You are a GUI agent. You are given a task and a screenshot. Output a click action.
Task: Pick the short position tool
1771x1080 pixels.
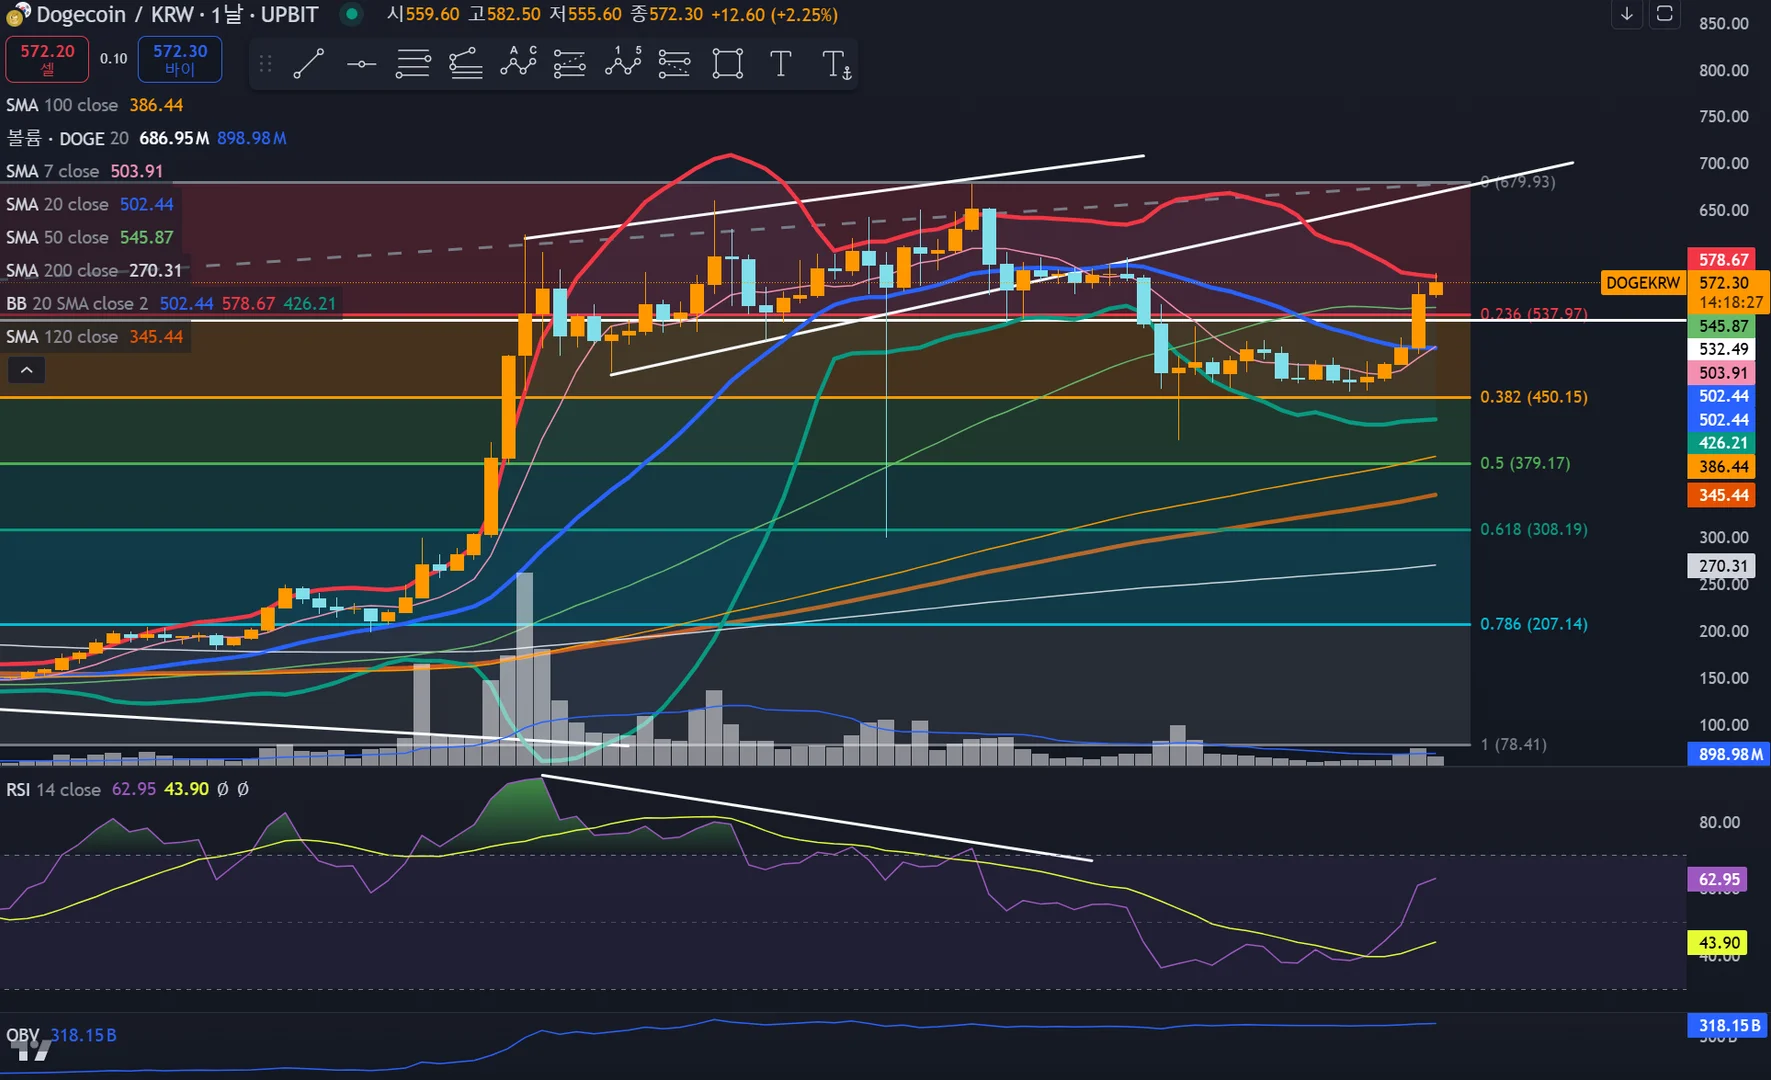point(674,64)
